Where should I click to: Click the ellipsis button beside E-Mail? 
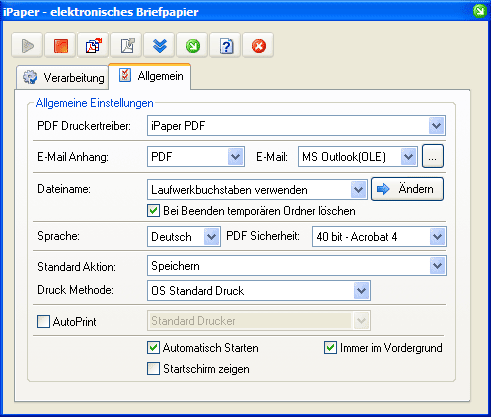[433, 156]
